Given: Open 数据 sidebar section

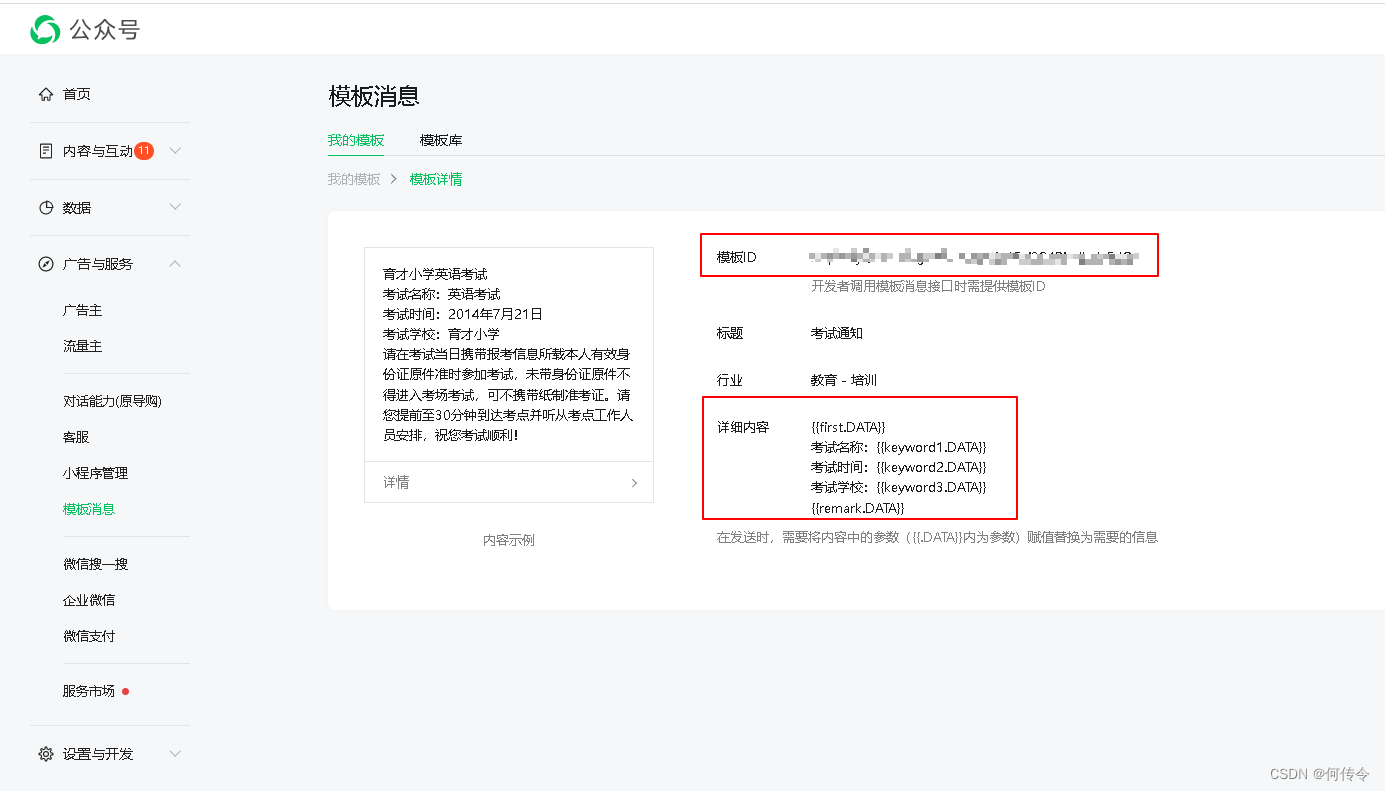Looking at the screenshot, I should pos(77,208).
